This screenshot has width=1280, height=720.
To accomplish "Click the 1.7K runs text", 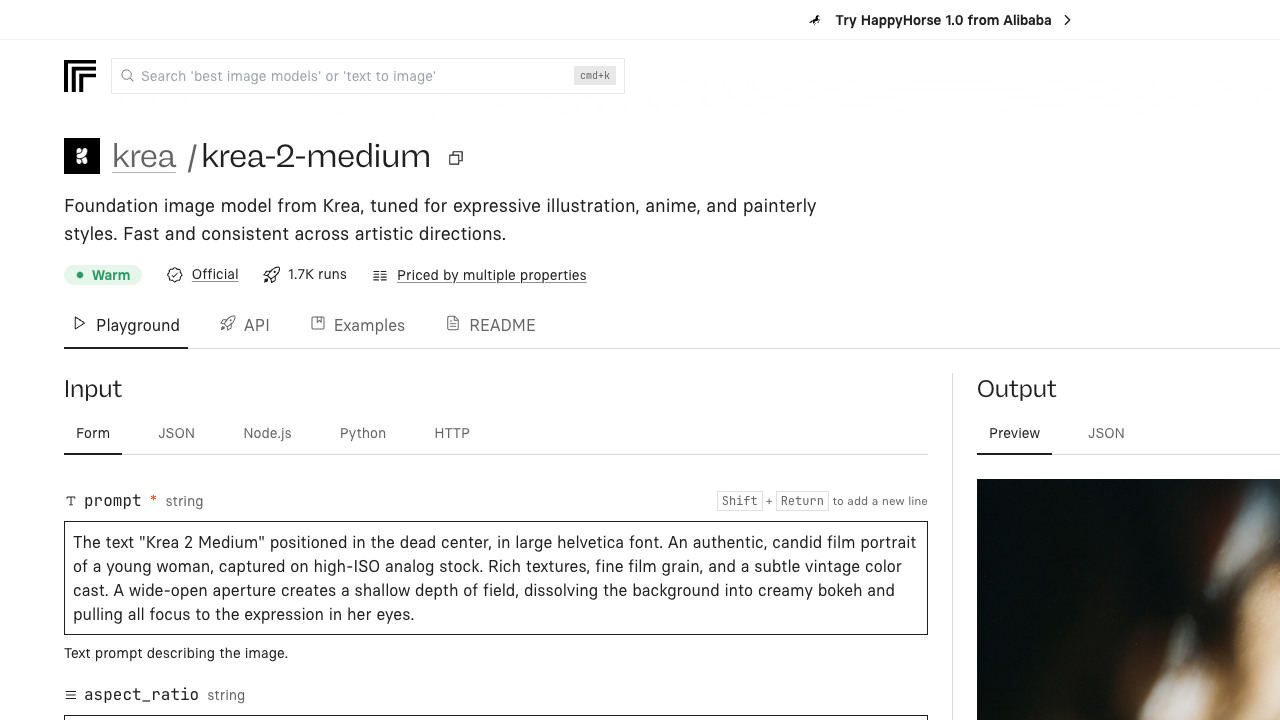I will 317,274.
